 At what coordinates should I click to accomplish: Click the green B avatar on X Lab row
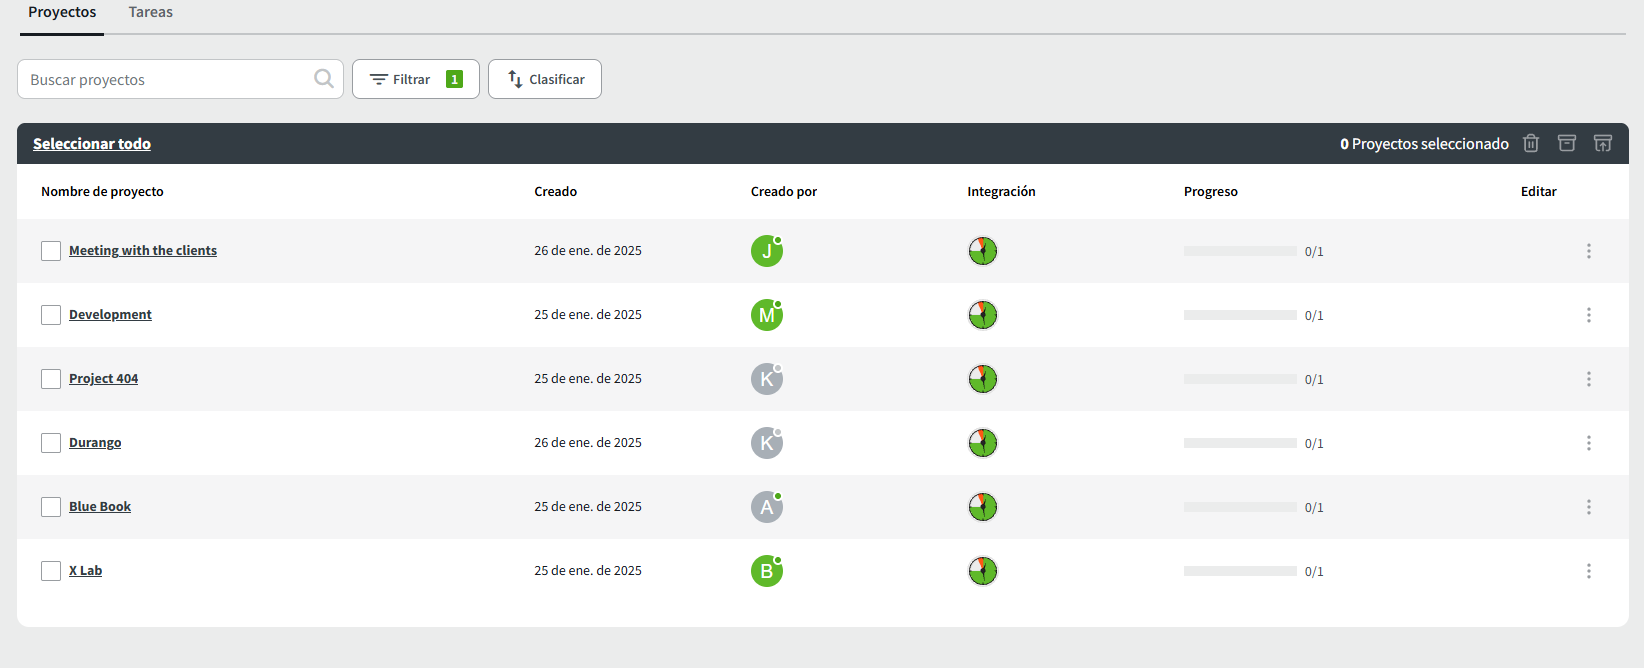point(766,571)
